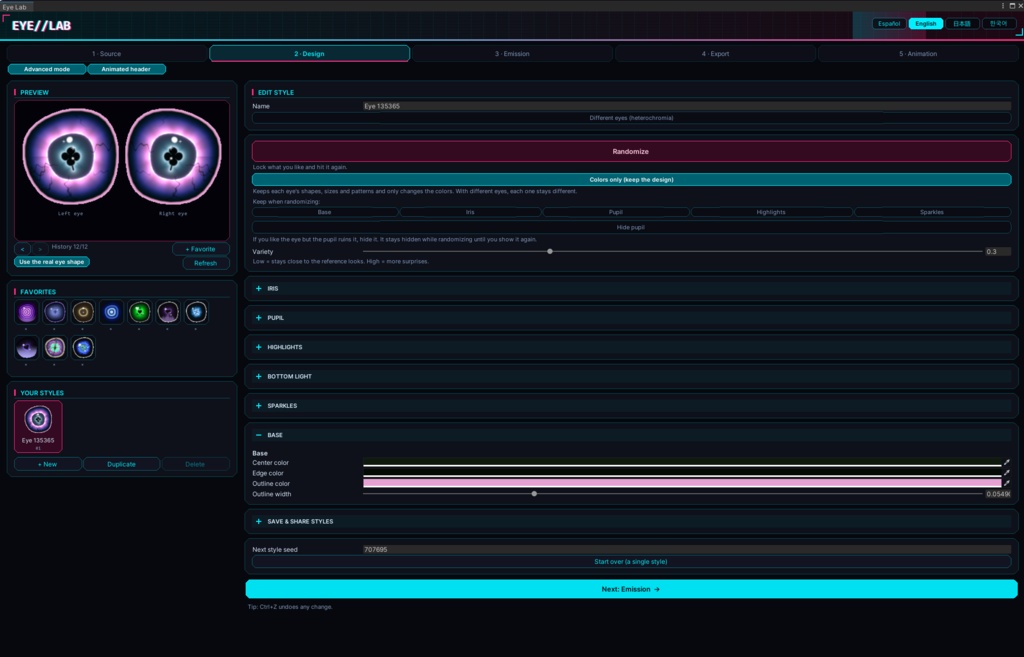Use the eyedropper beside Edge color
The height and width of the screenshot is (657, 1024).
(x=1006, y=473)
